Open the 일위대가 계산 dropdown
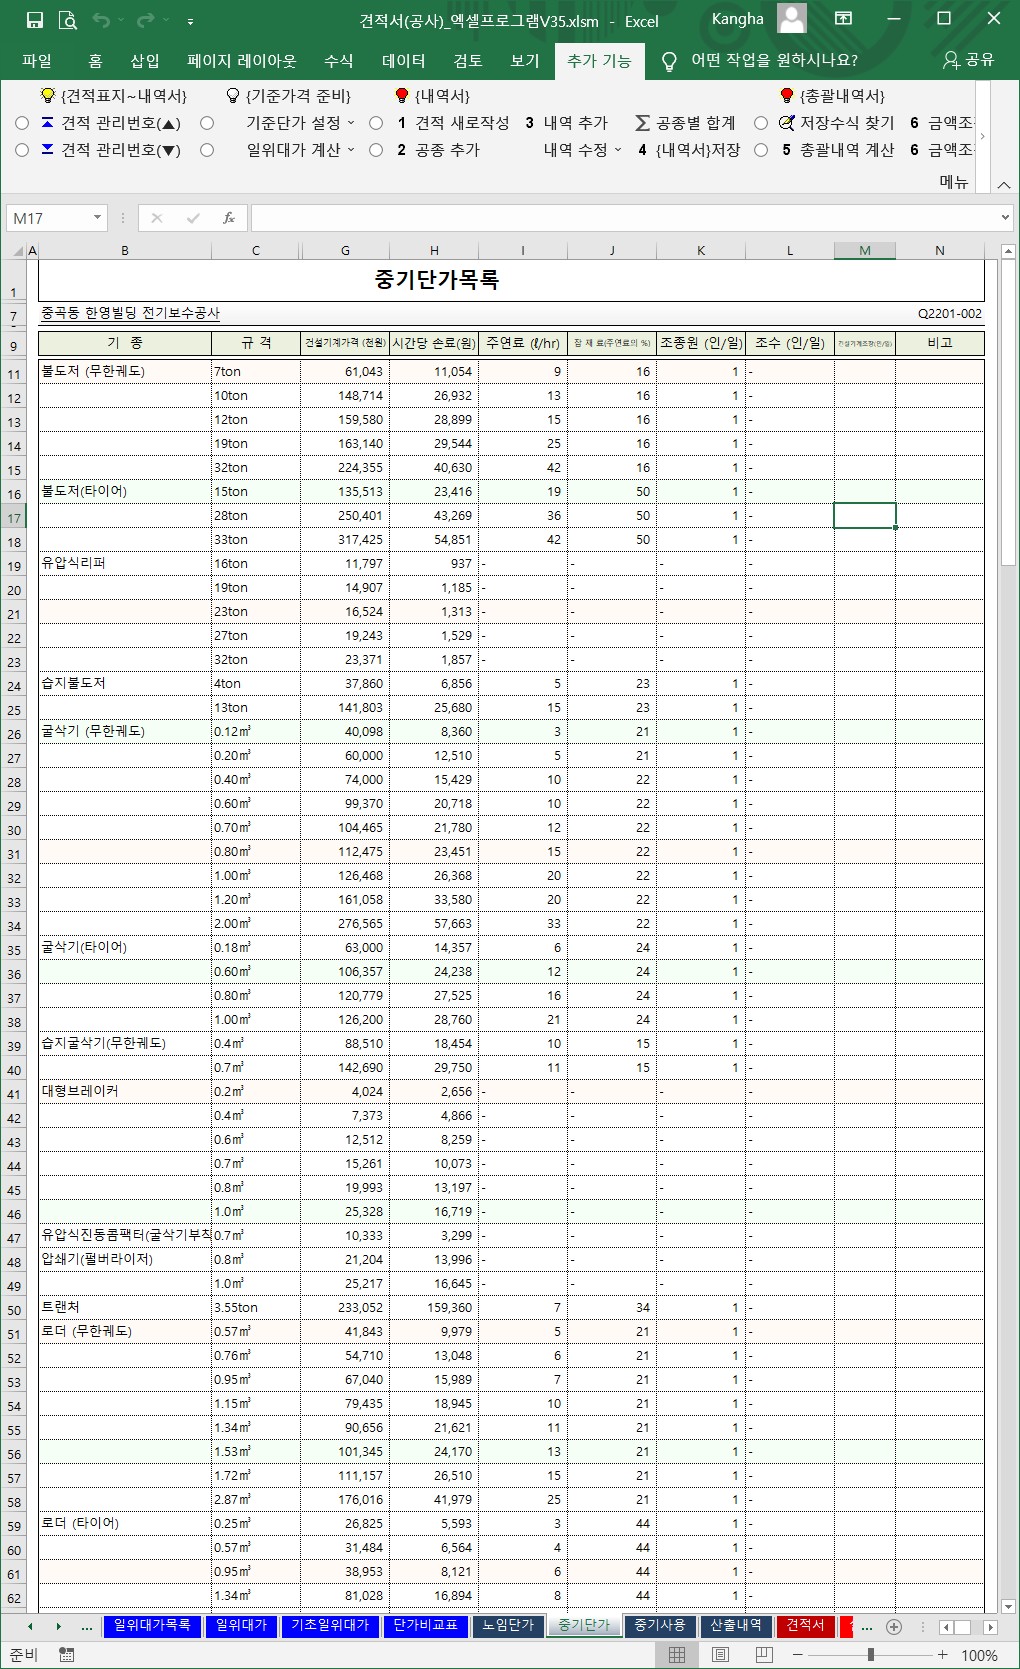 pyautogui.click(x=351, y=150)
